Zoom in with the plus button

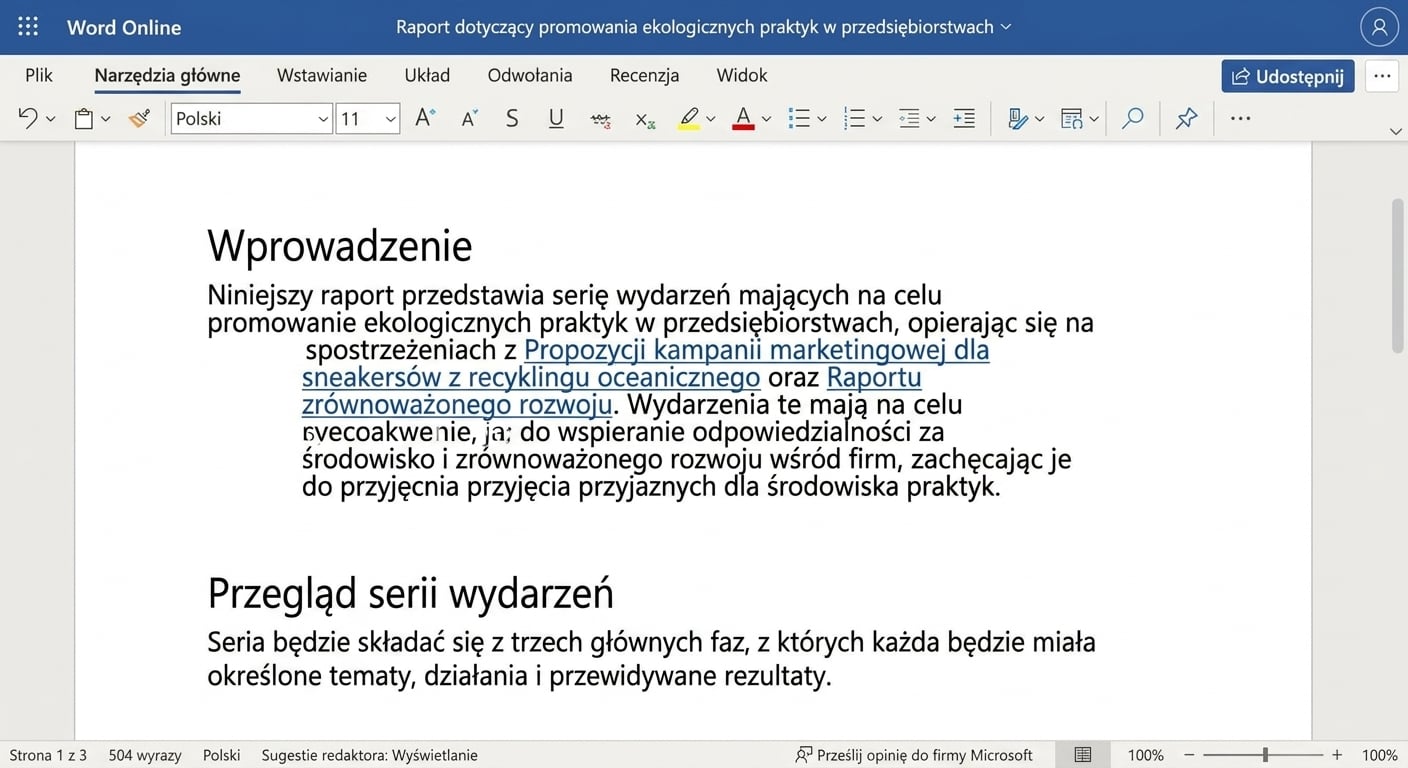[x=1337, y=755]
